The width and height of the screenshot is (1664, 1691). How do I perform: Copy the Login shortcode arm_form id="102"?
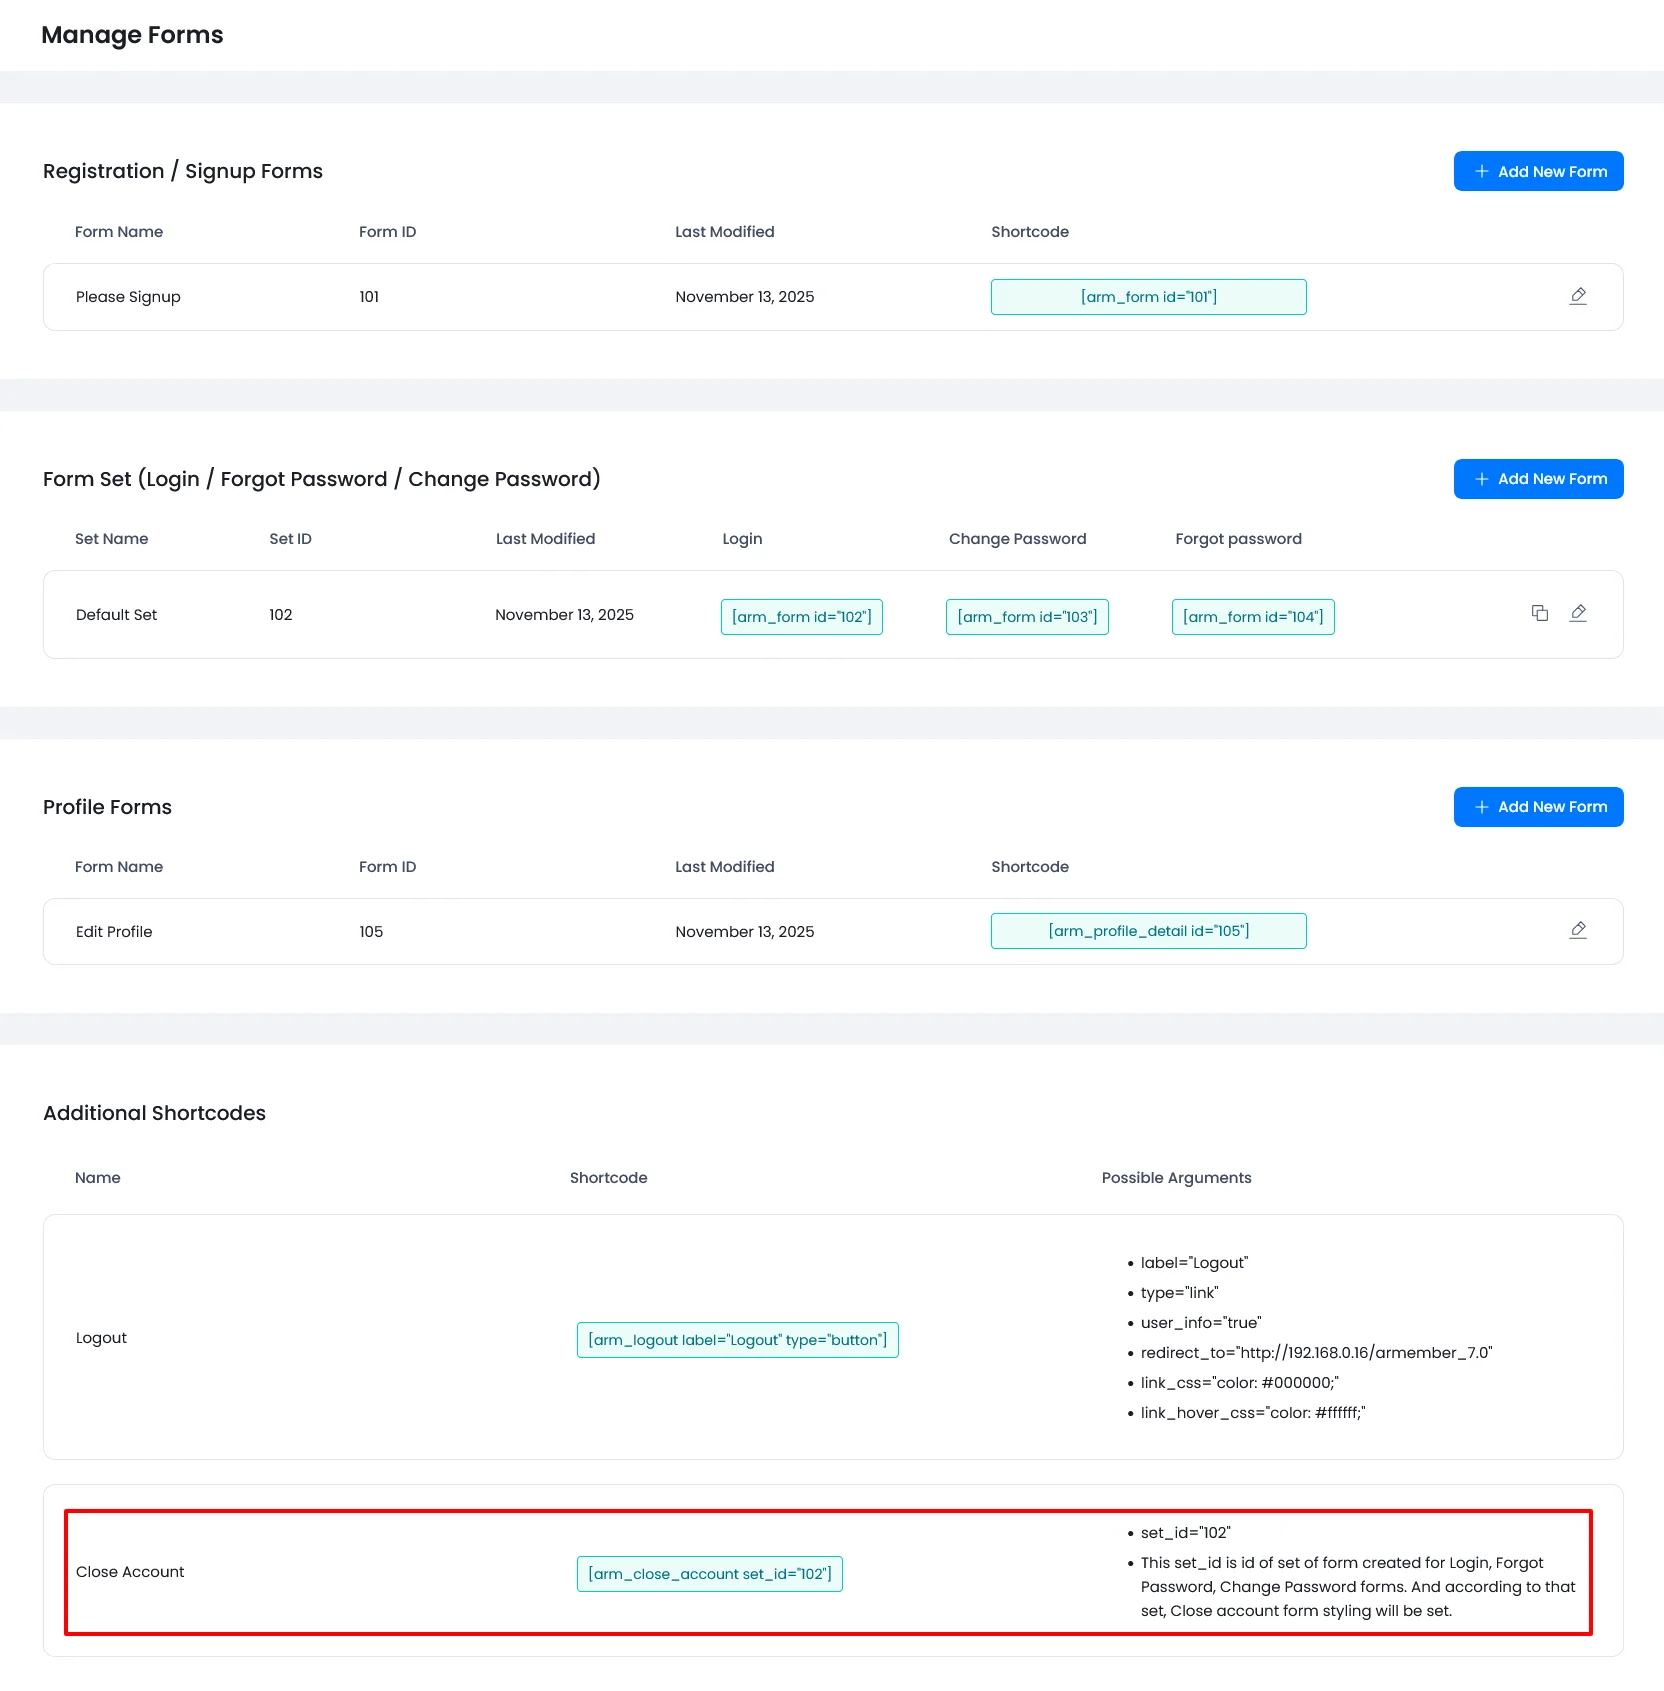click(801, 617)
